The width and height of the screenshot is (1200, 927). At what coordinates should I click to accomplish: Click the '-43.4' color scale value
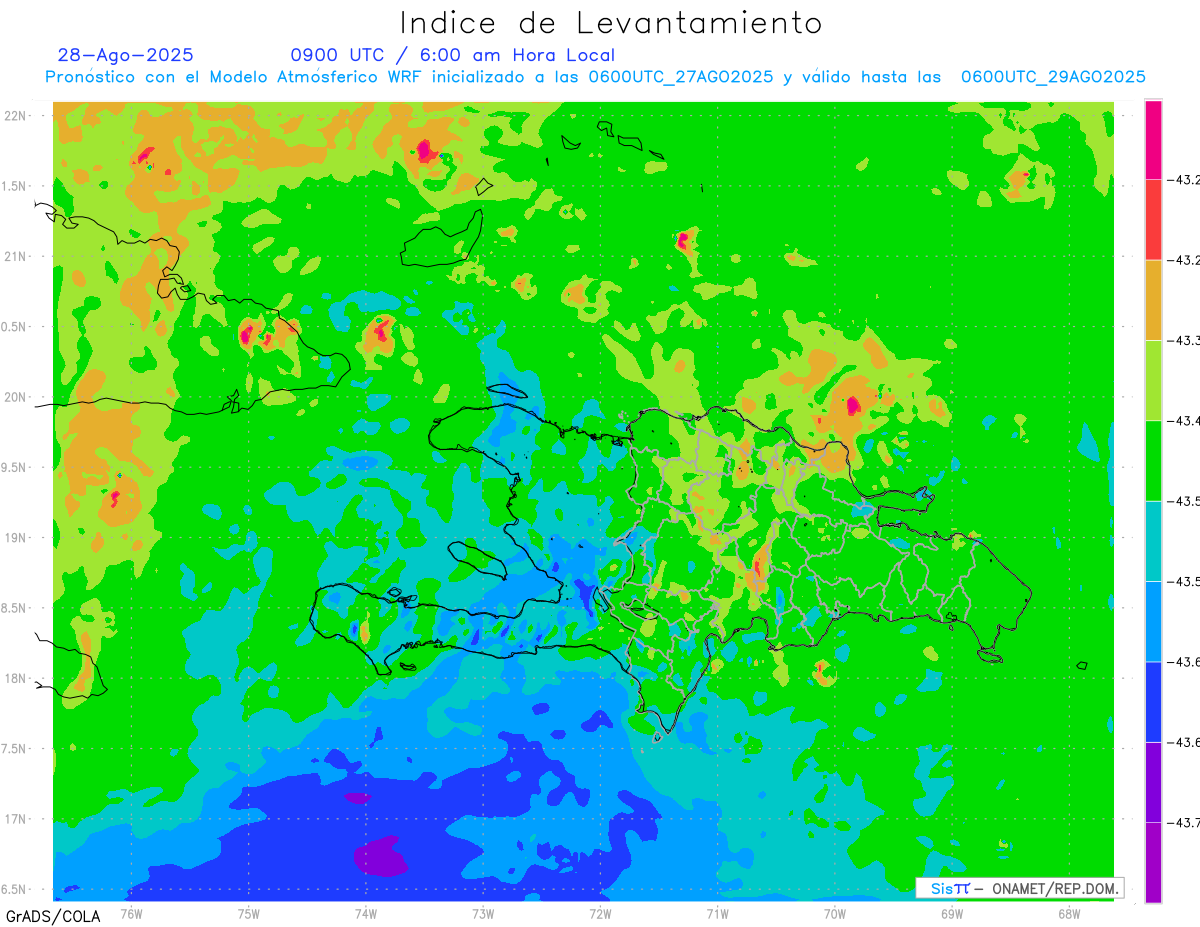pyautogui.click(x=1184, y=420)
